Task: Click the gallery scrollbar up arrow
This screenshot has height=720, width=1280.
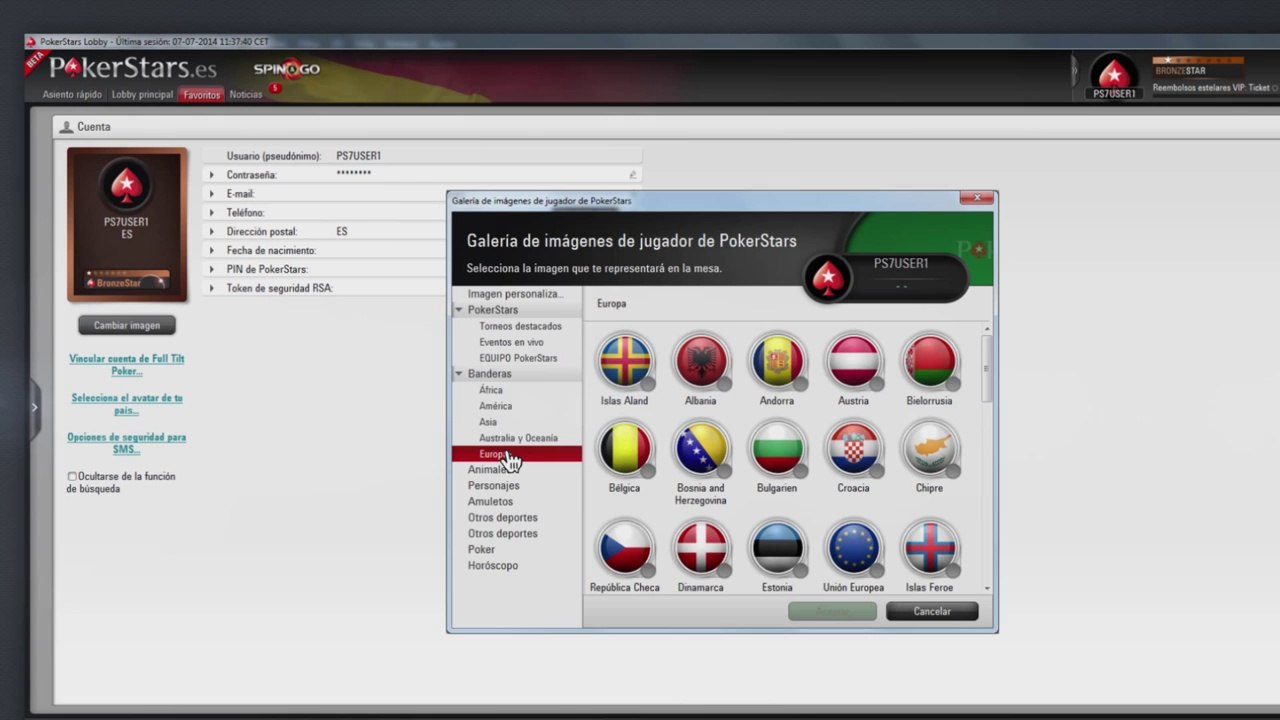Action: 988,328
